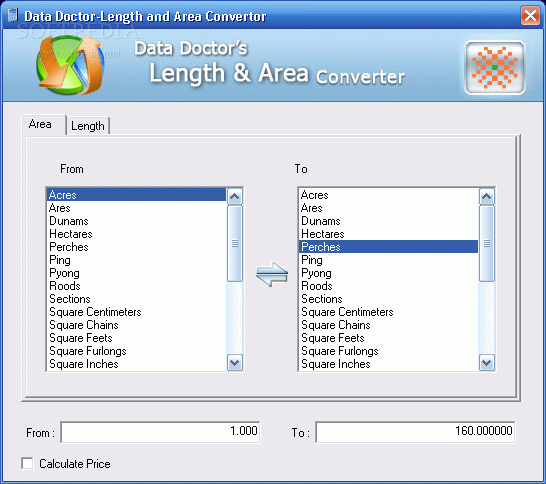Click up arrow of To list scrollbar
The image size is (546, 484).
coord(486,197)
